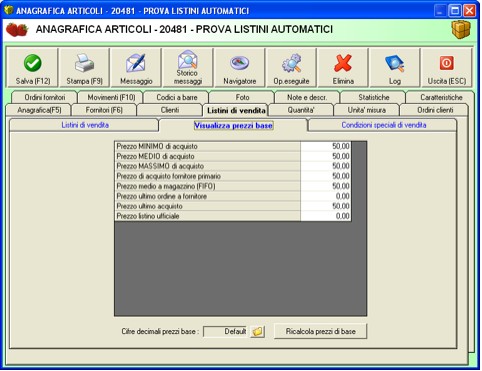482x371 pixels.
Task: Maximize the Anagrafica Articoli window
Action: click(x=455, y=11)
